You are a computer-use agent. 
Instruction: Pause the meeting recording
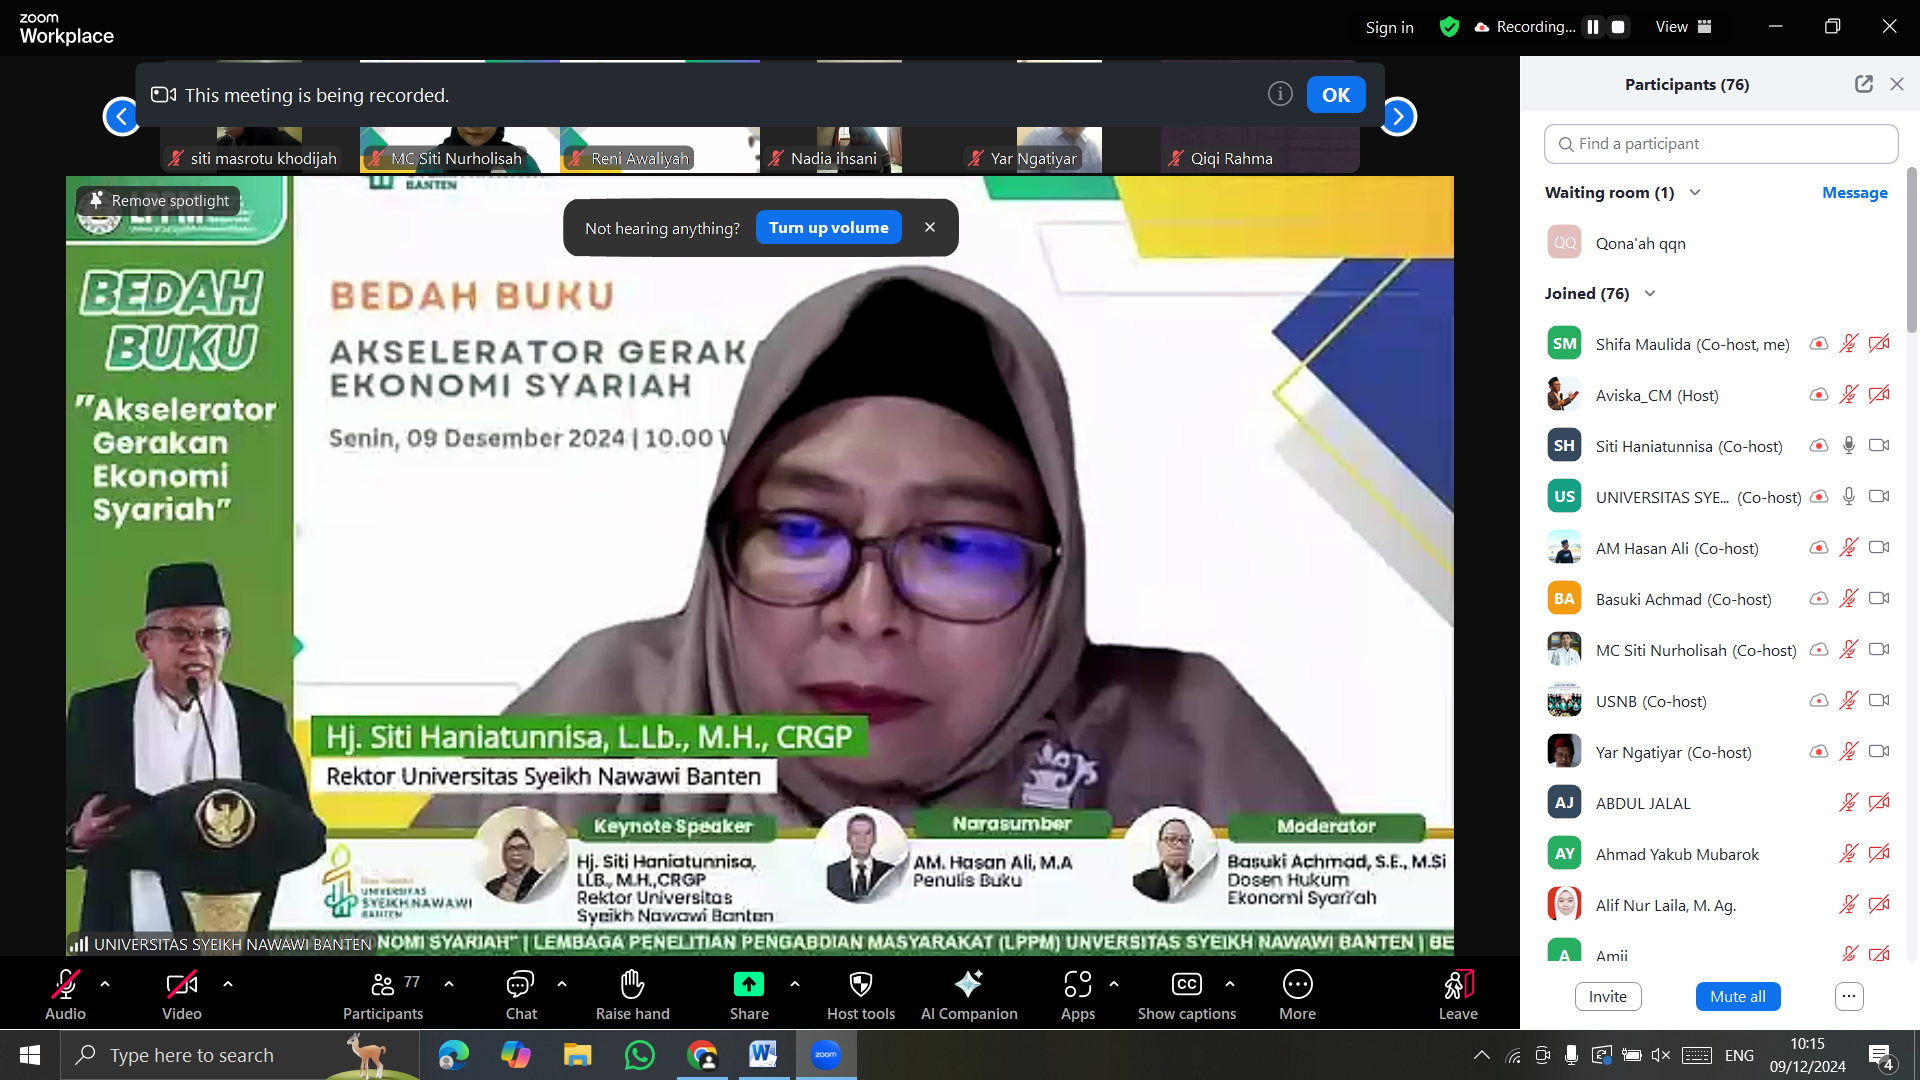(x=1593, y=27)
